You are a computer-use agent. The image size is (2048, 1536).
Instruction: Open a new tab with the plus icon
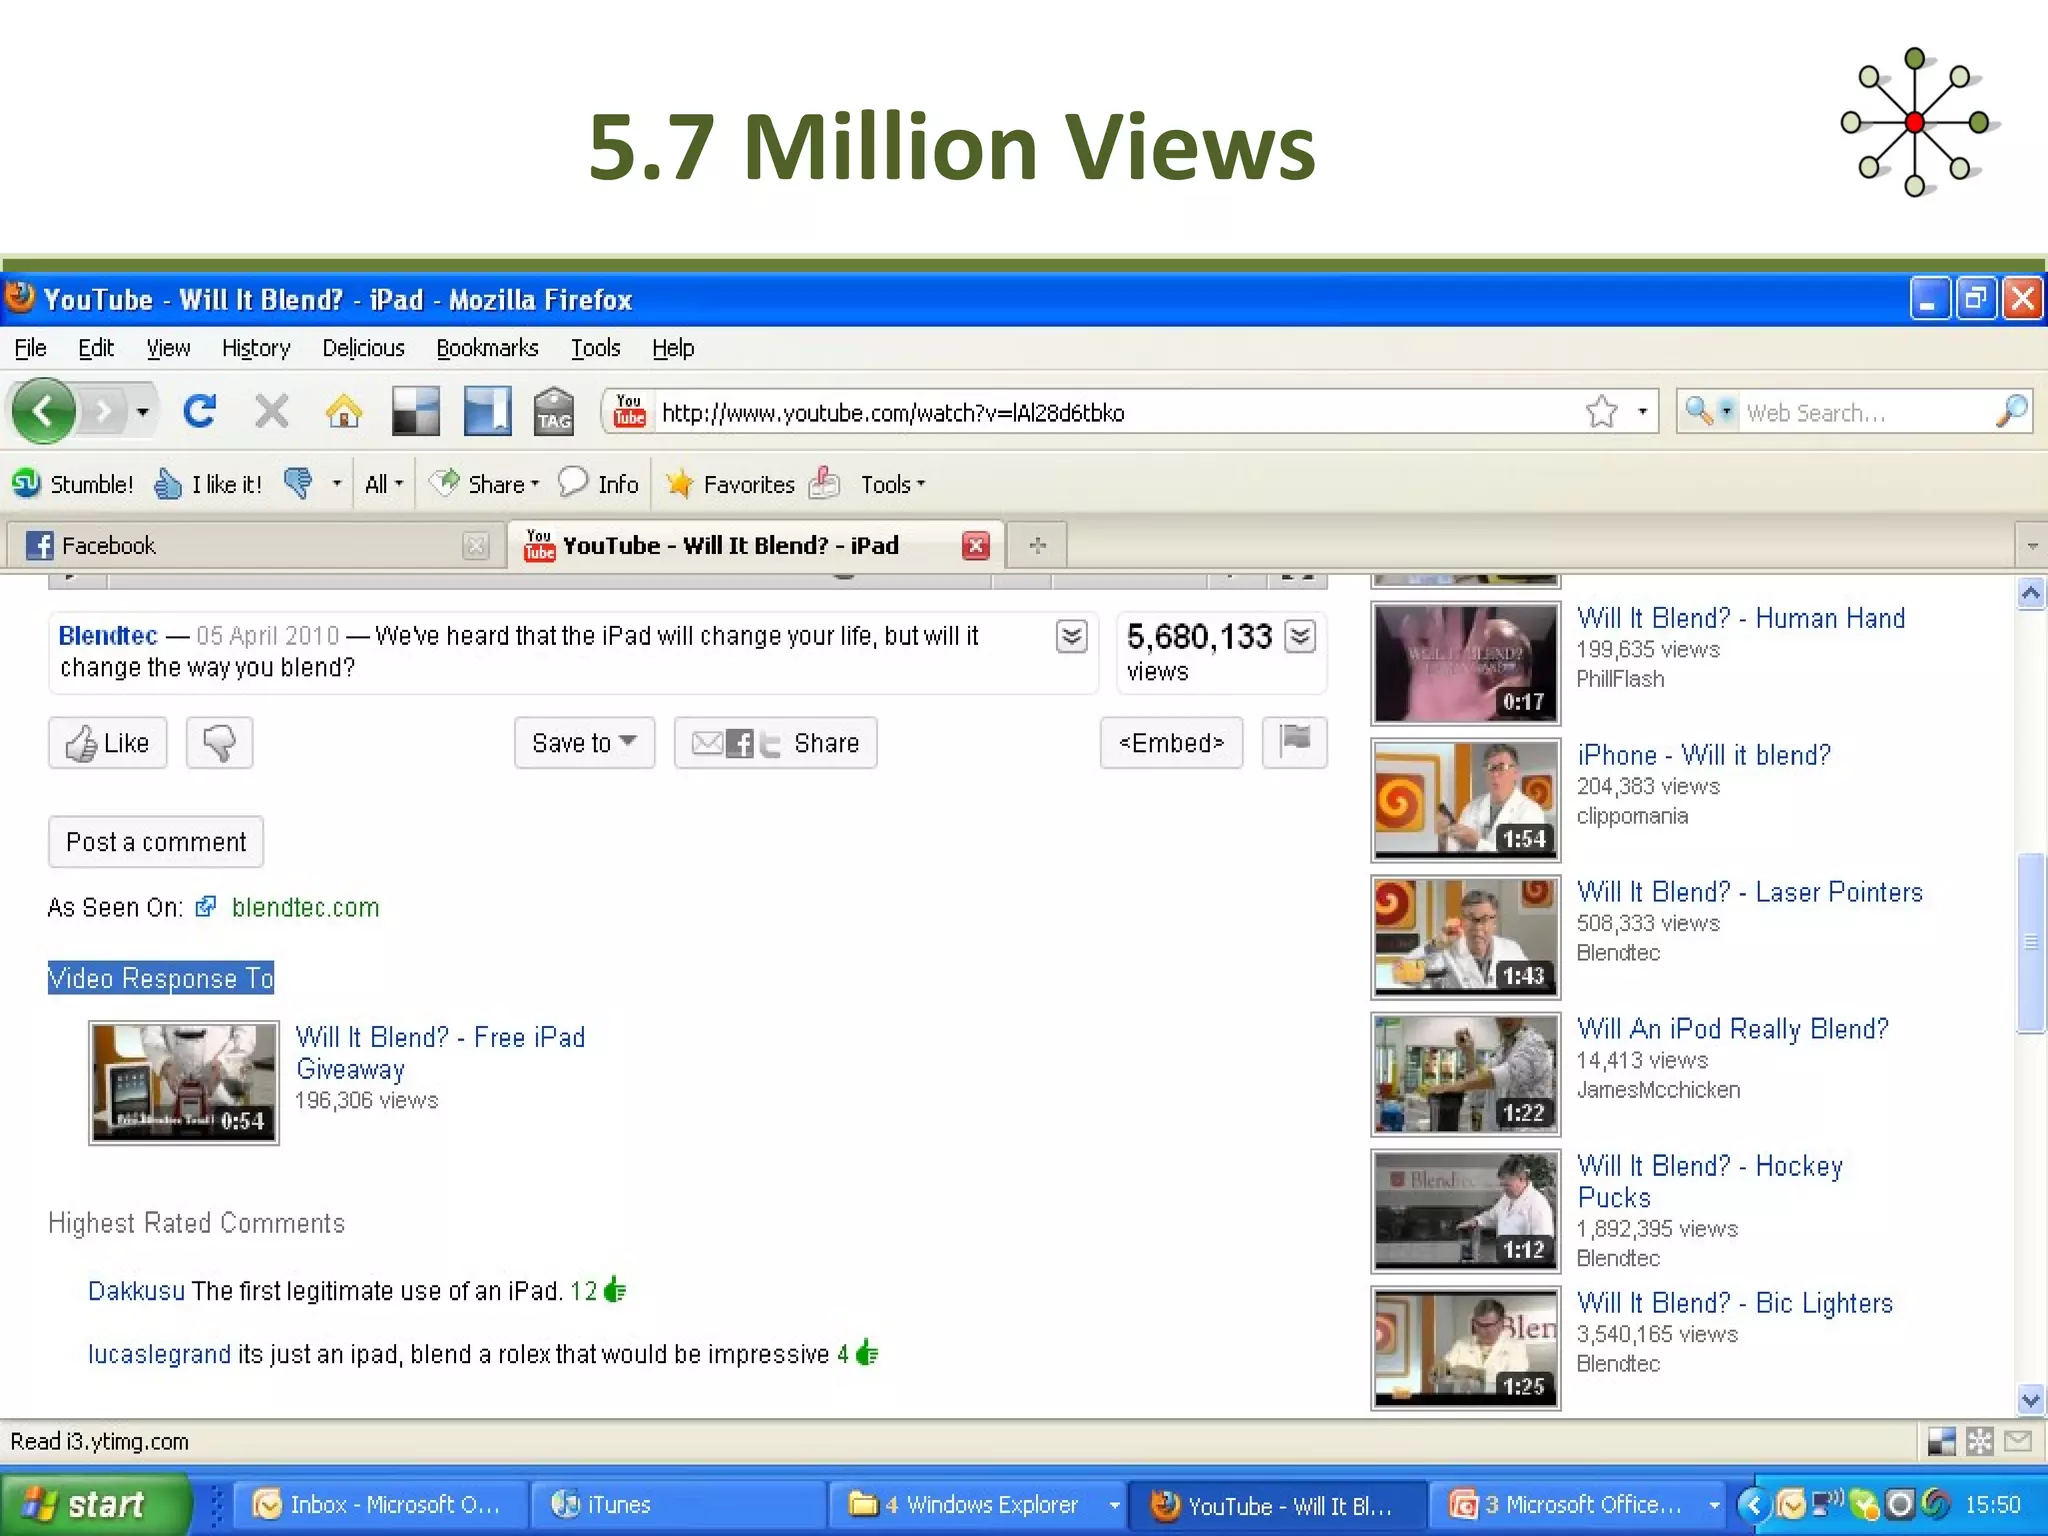[x=1037, y=545]
